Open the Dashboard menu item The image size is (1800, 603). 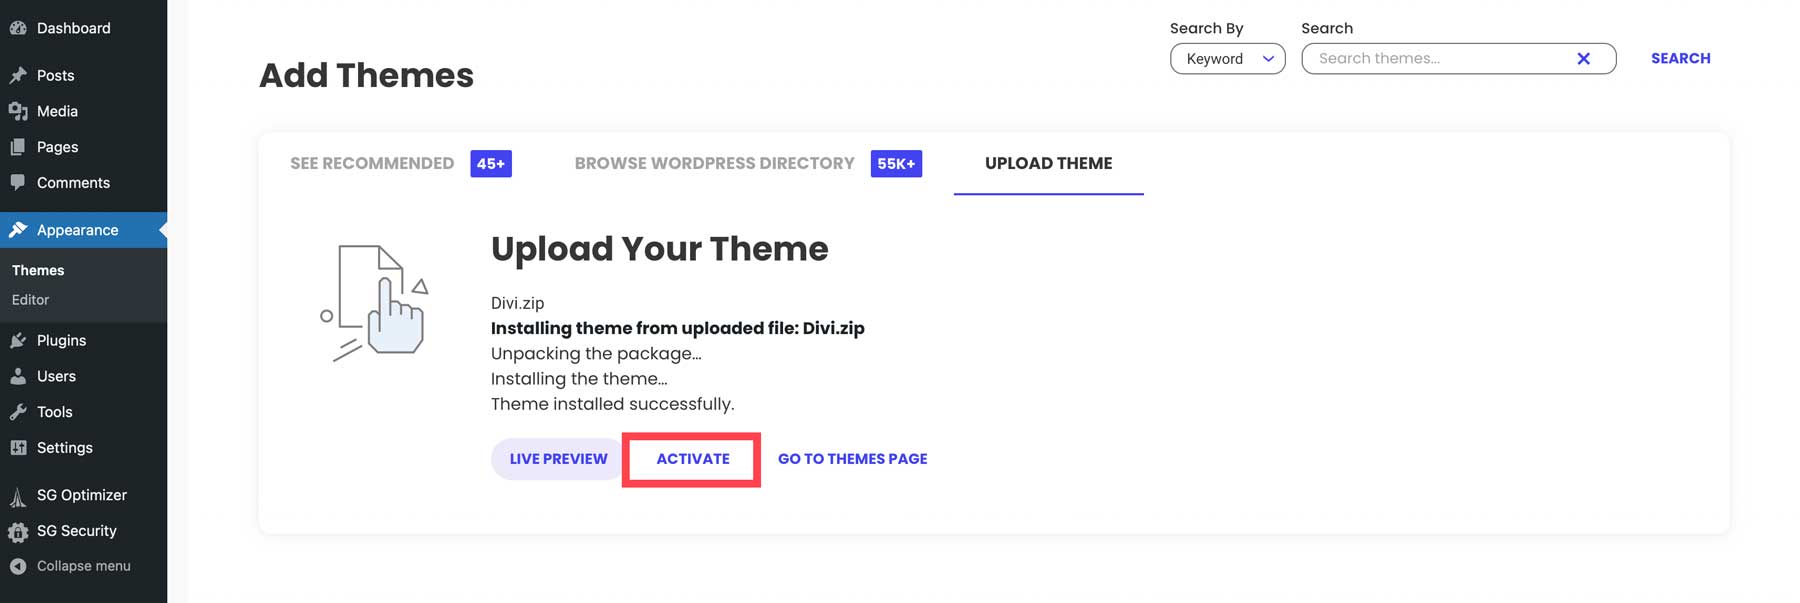click(x=83, y=28)
